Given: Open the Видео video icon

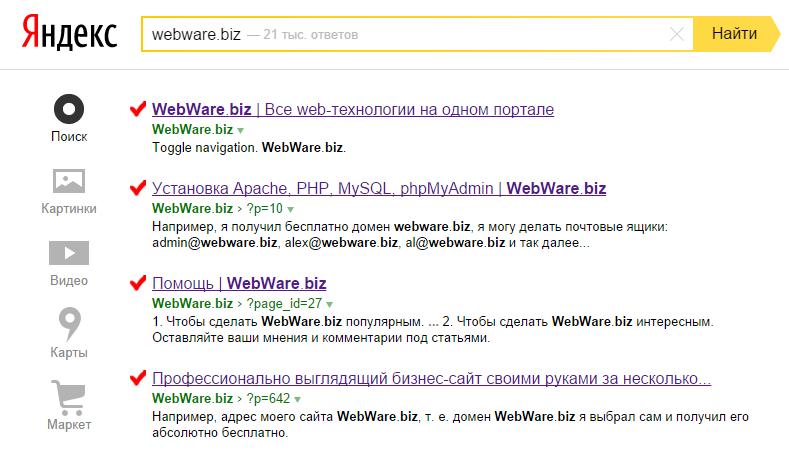Looking at the screenshot, I should pos(69,253).
